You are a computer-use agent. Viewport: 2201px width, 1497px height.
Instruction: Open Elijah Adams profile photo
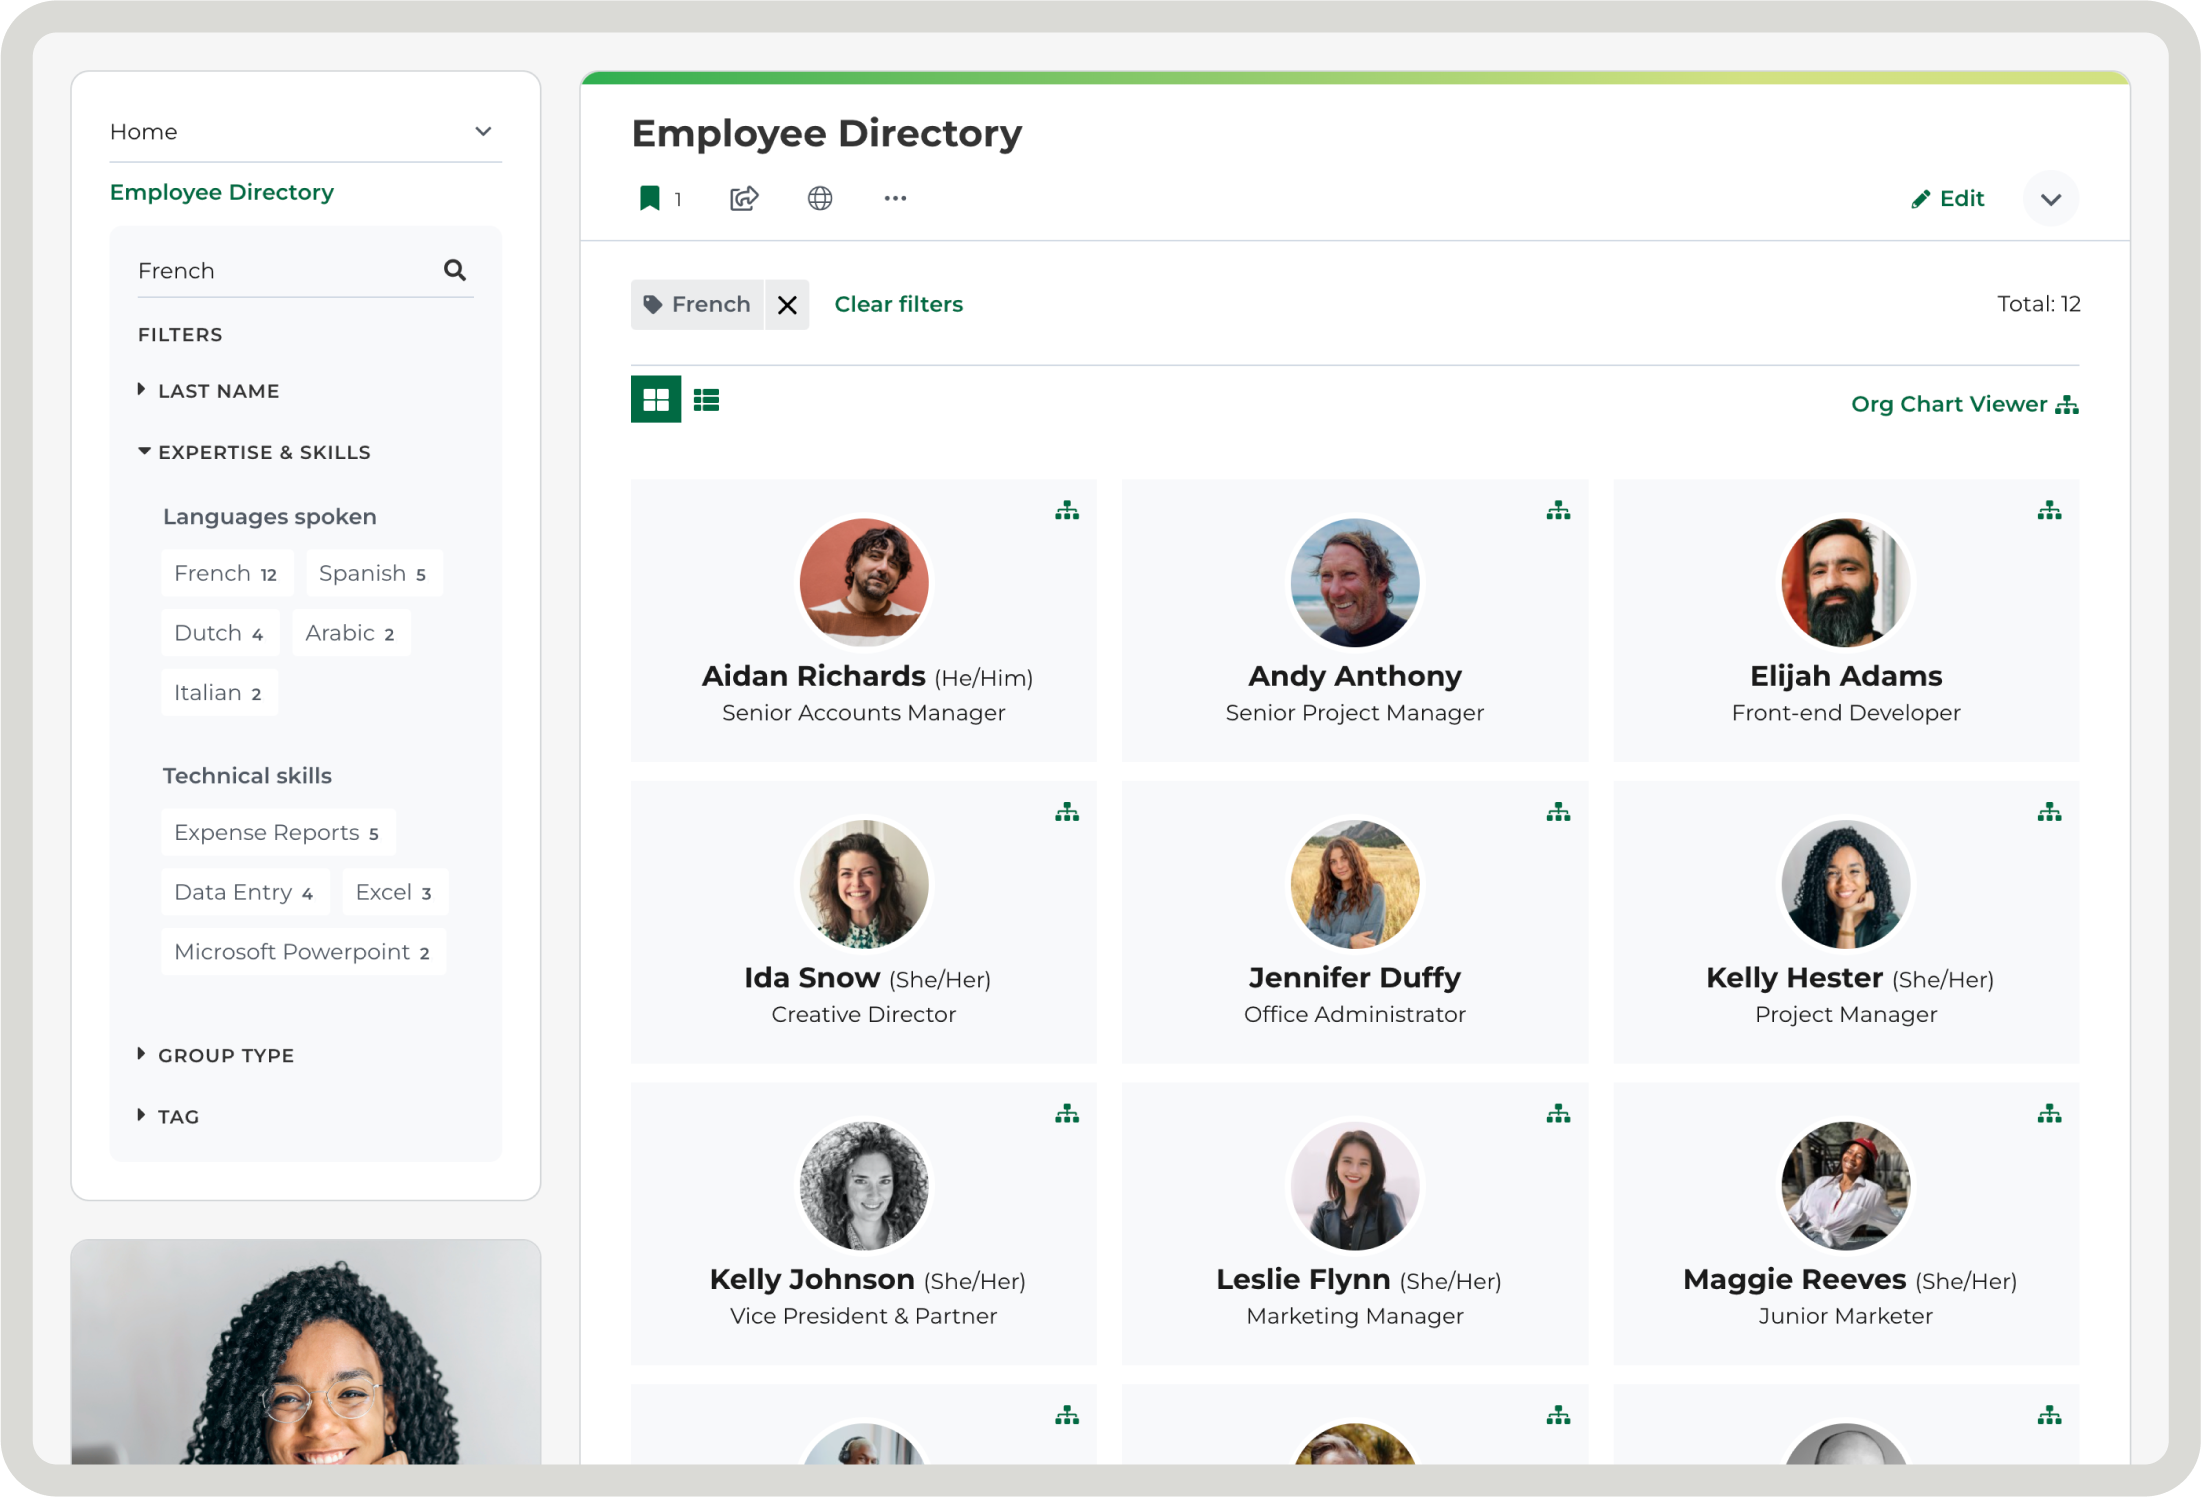coord(1846,582)
